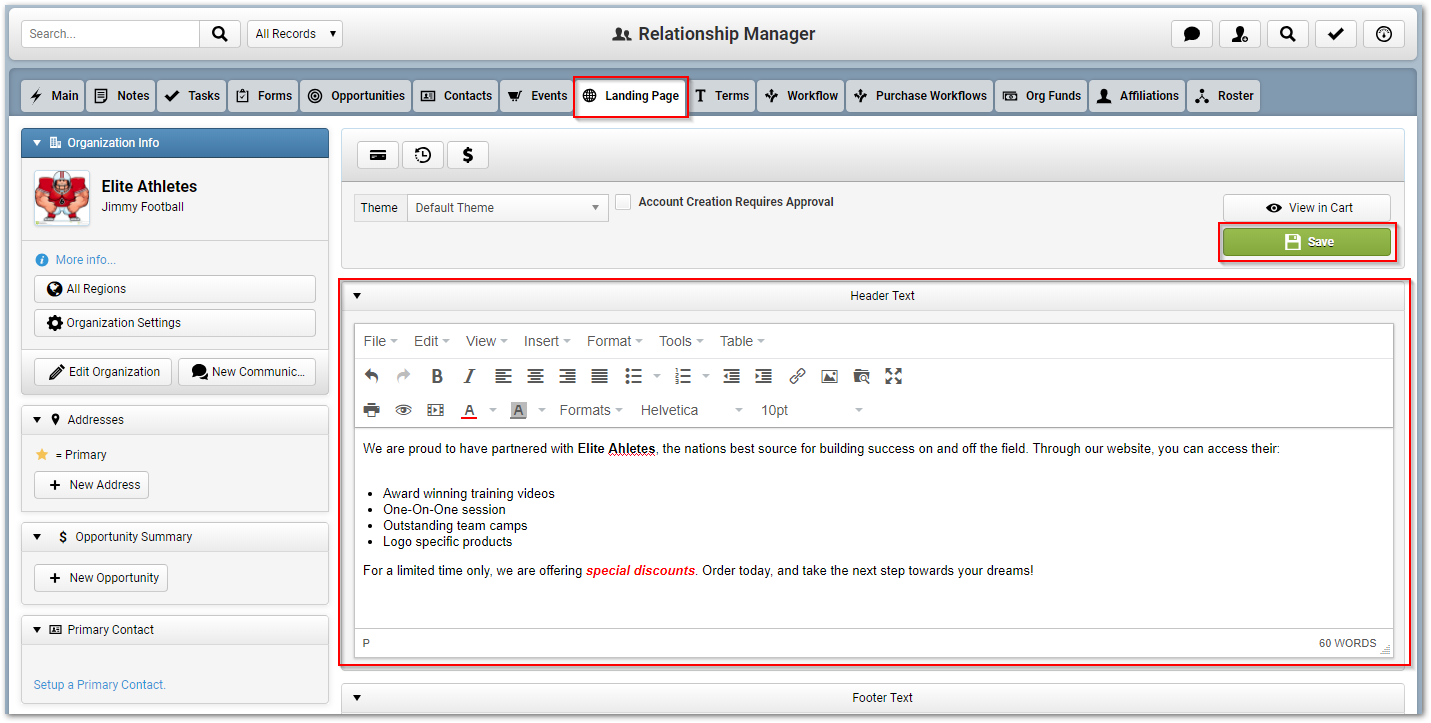The height and width of the screenshot is (723, 1431).
Task: Click the checkmark icon in top-right toolbar
Action: click(x=1336, y=34)
